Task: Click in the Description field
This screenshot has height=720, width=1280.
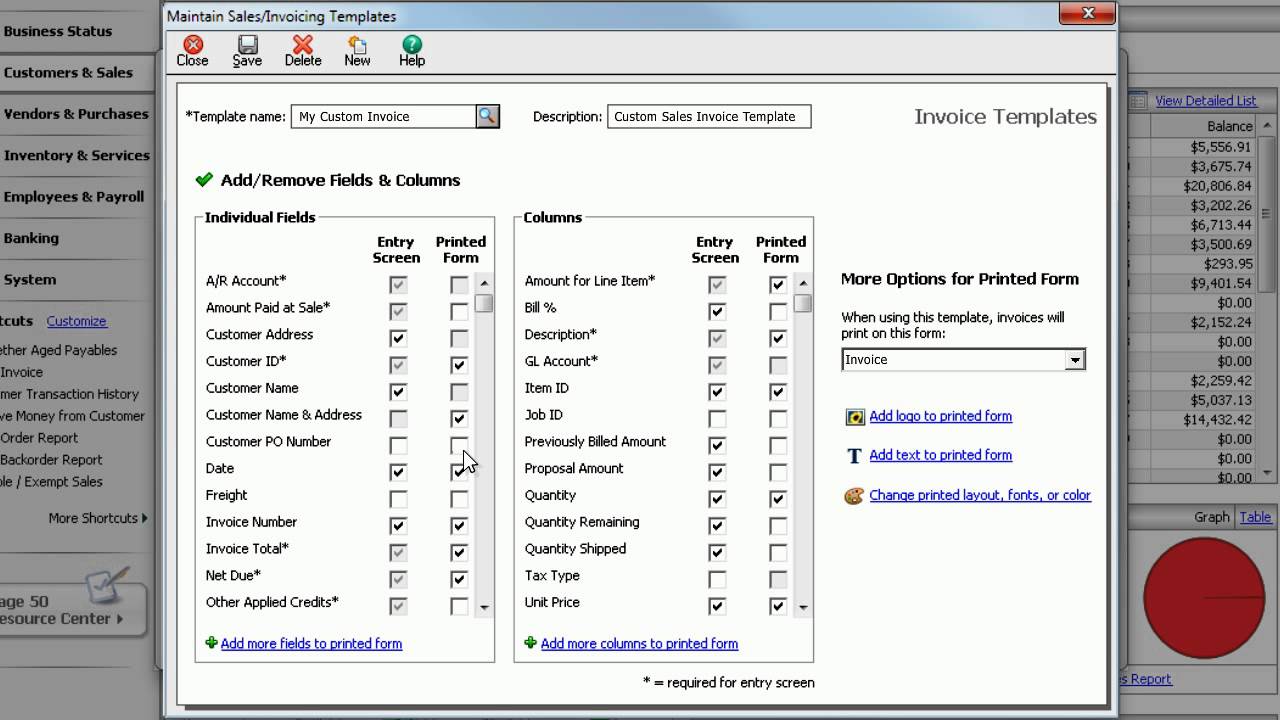Action: 709,116
